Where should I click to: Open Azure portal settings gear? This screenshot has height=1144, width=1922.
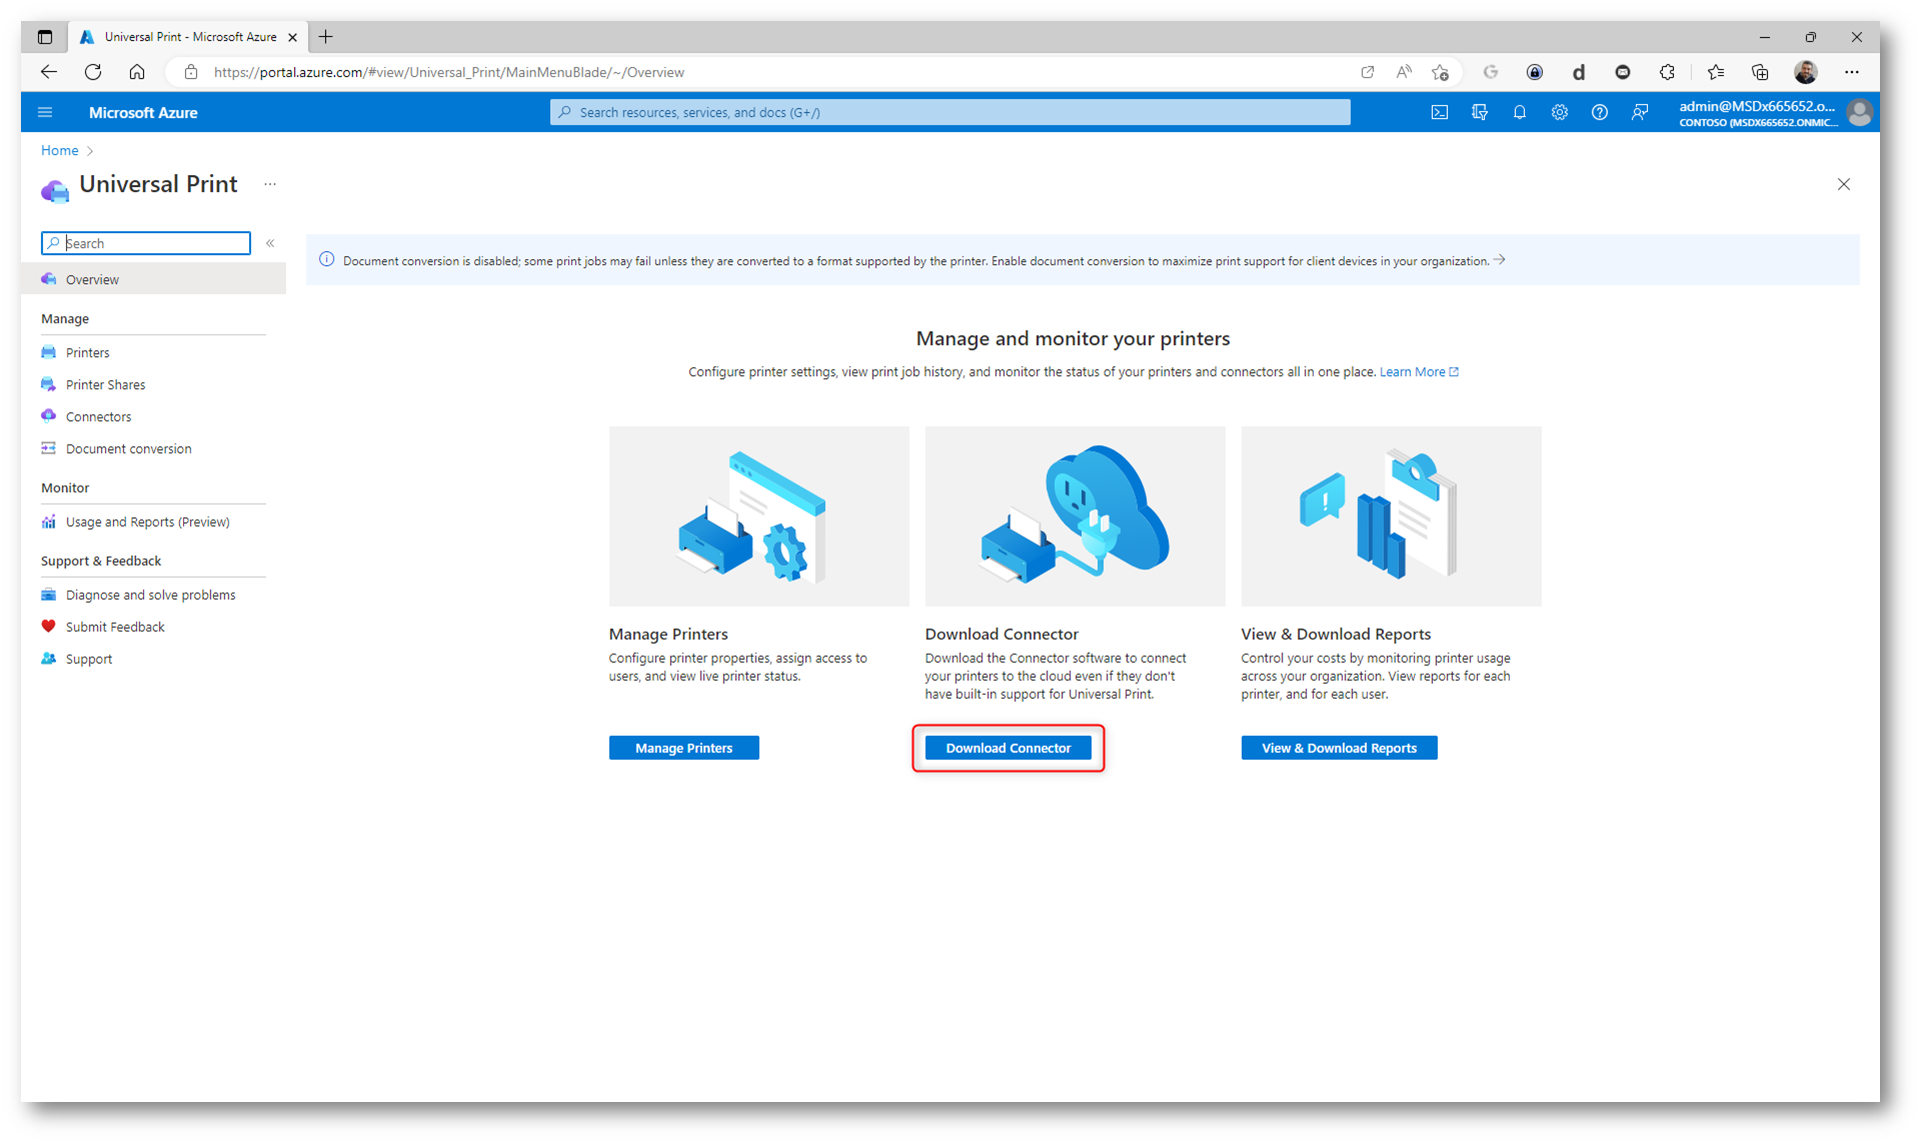click(x=1559, y=112)
